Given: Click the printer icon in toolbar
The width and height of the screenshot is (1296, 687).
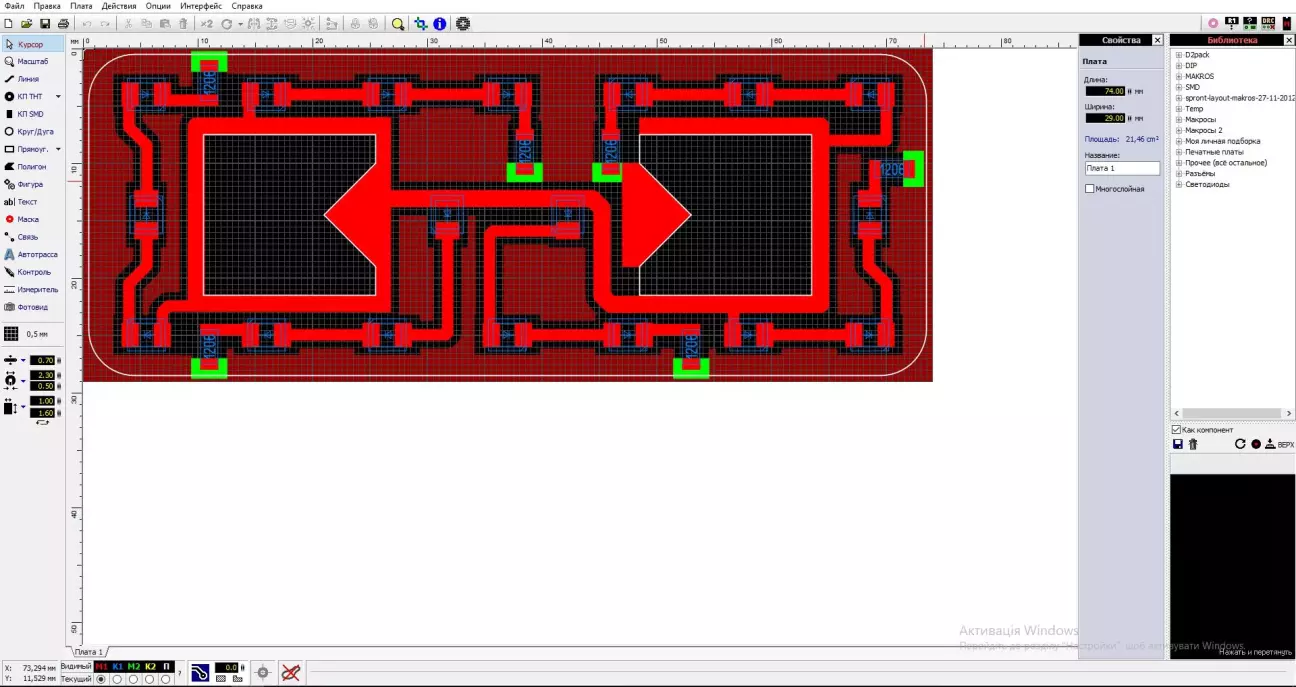Looking at the screenshot, I should point(63,23).
